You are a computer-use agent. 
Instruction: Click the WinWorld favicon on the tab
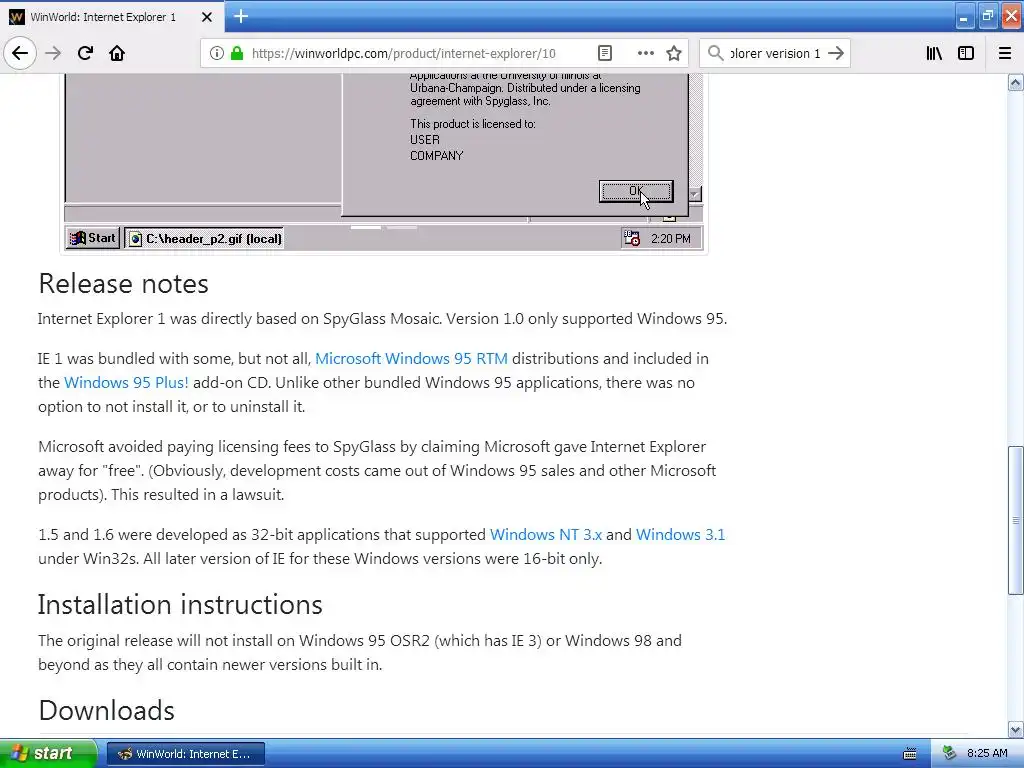16,17
